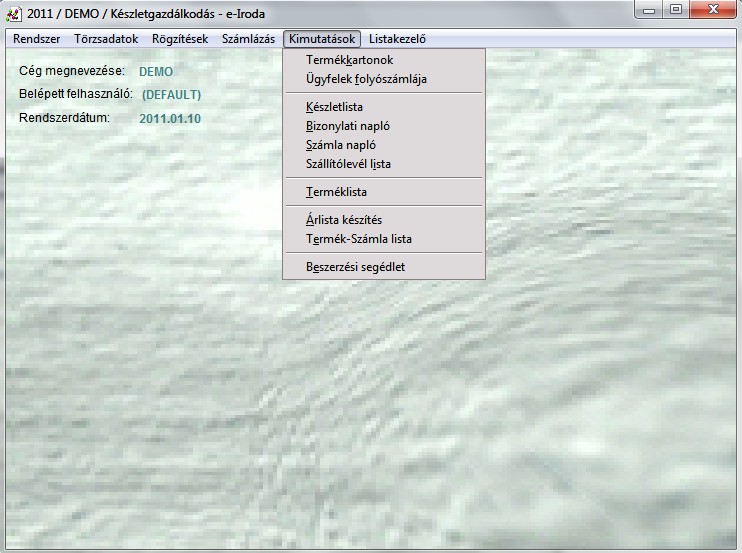This screenshot has width=742, height=553.
Task: Open Számla napló from the dropdown
Action: click(341, 145)
